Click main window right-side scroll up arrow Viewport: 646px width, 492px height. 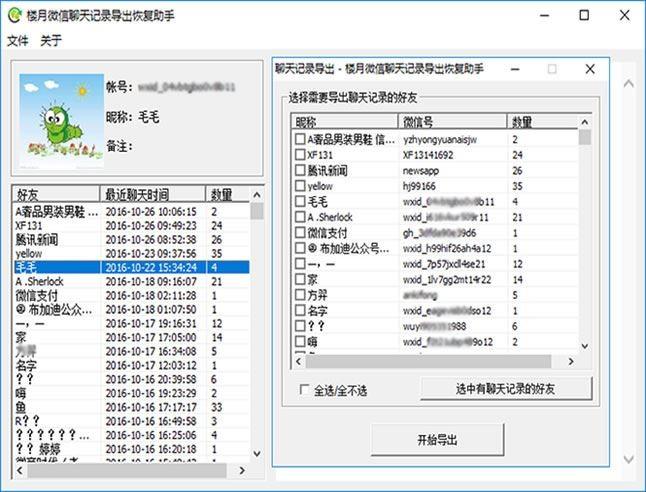point(628,84)
